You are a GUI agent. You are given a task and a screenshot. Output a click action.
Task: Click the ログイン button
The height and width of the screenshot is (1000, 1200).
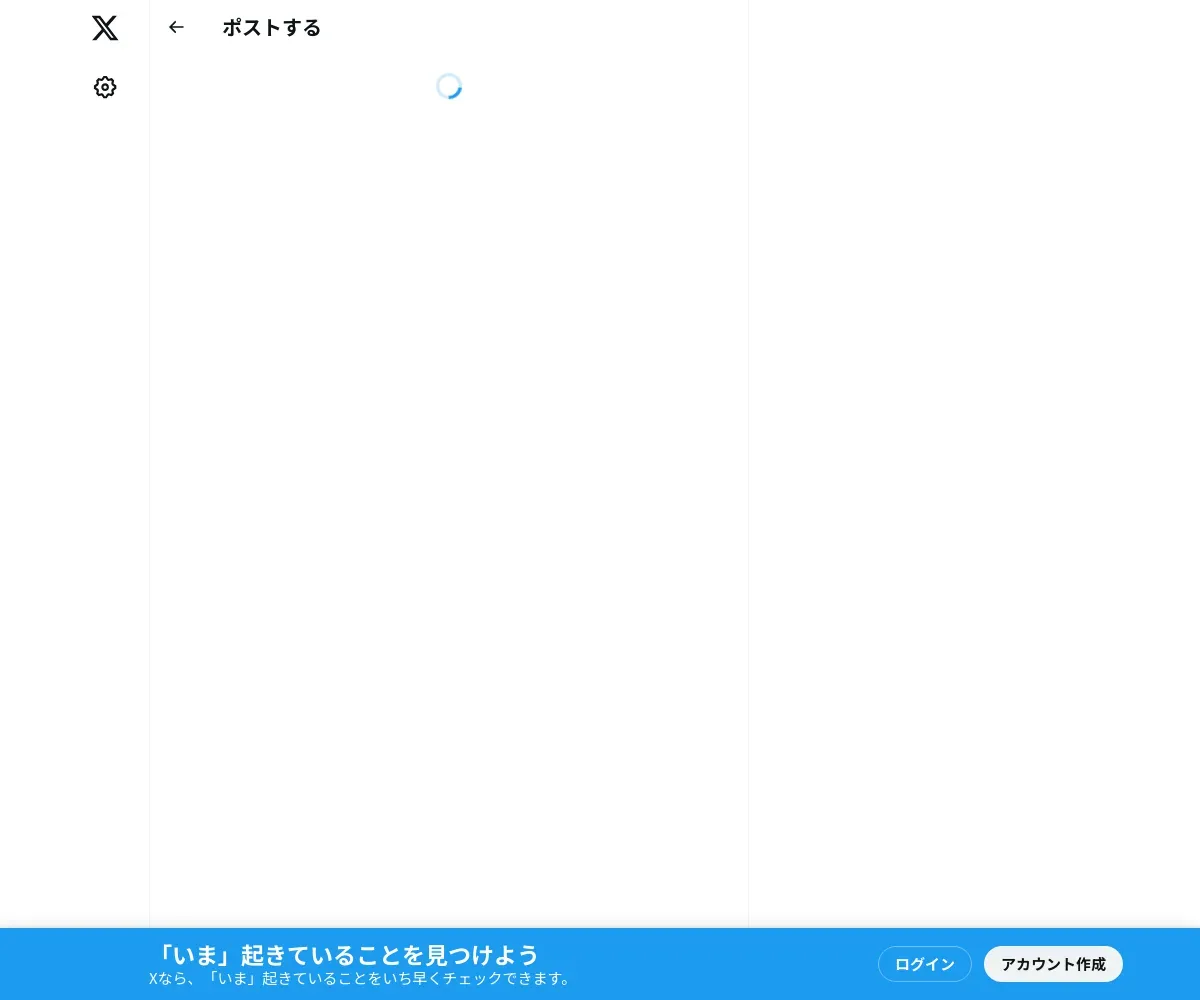[x=925, y=964]
